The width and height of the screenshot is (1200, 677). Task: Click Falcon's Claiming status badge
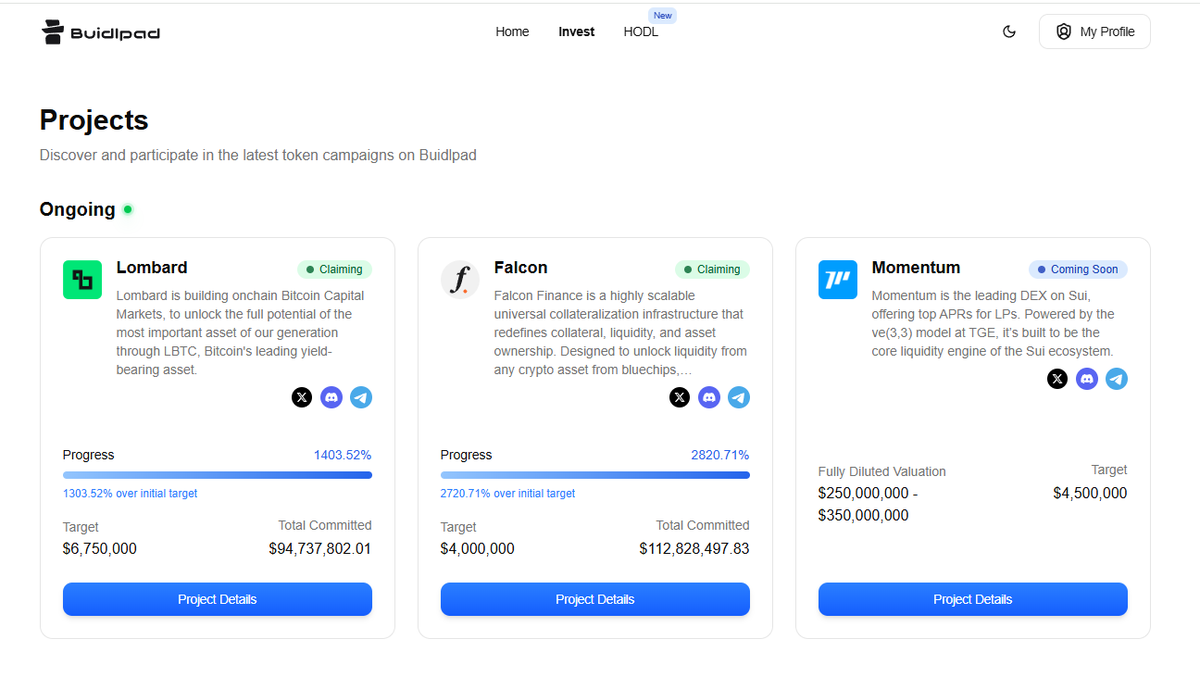(x=712, y=269)
